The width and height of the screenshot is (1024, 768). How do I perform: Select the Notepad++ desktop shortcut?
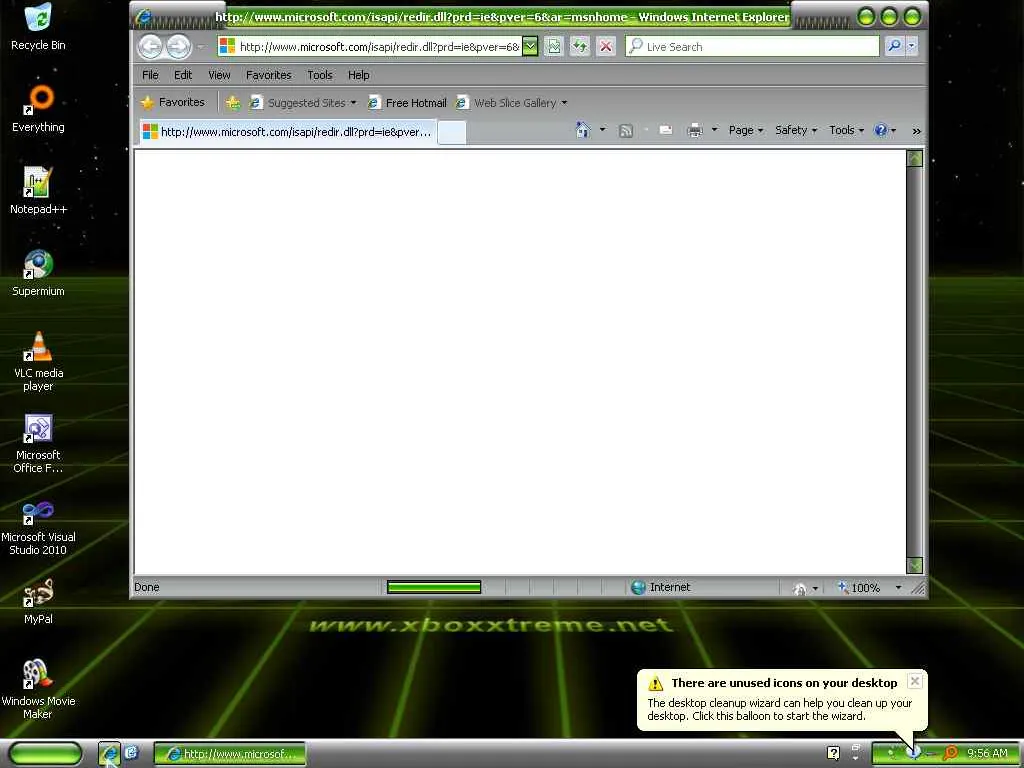pos(39,191)
